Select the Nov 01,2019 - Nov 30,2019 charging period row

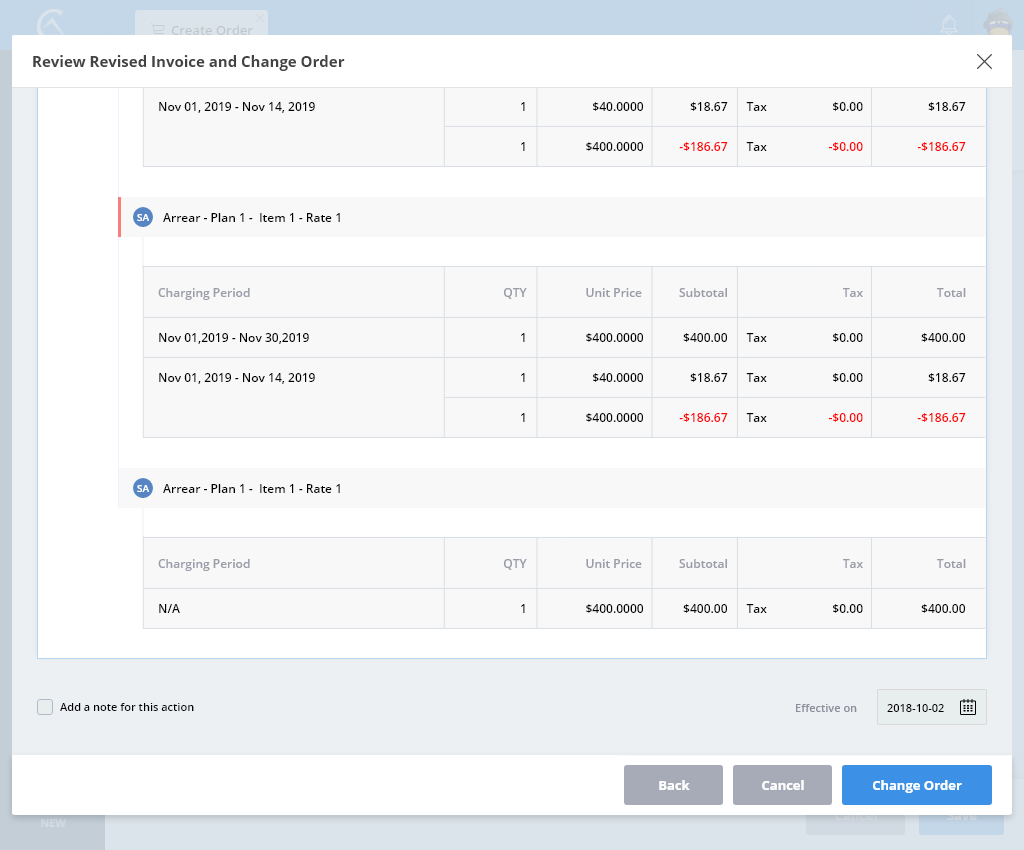point(233,338)
